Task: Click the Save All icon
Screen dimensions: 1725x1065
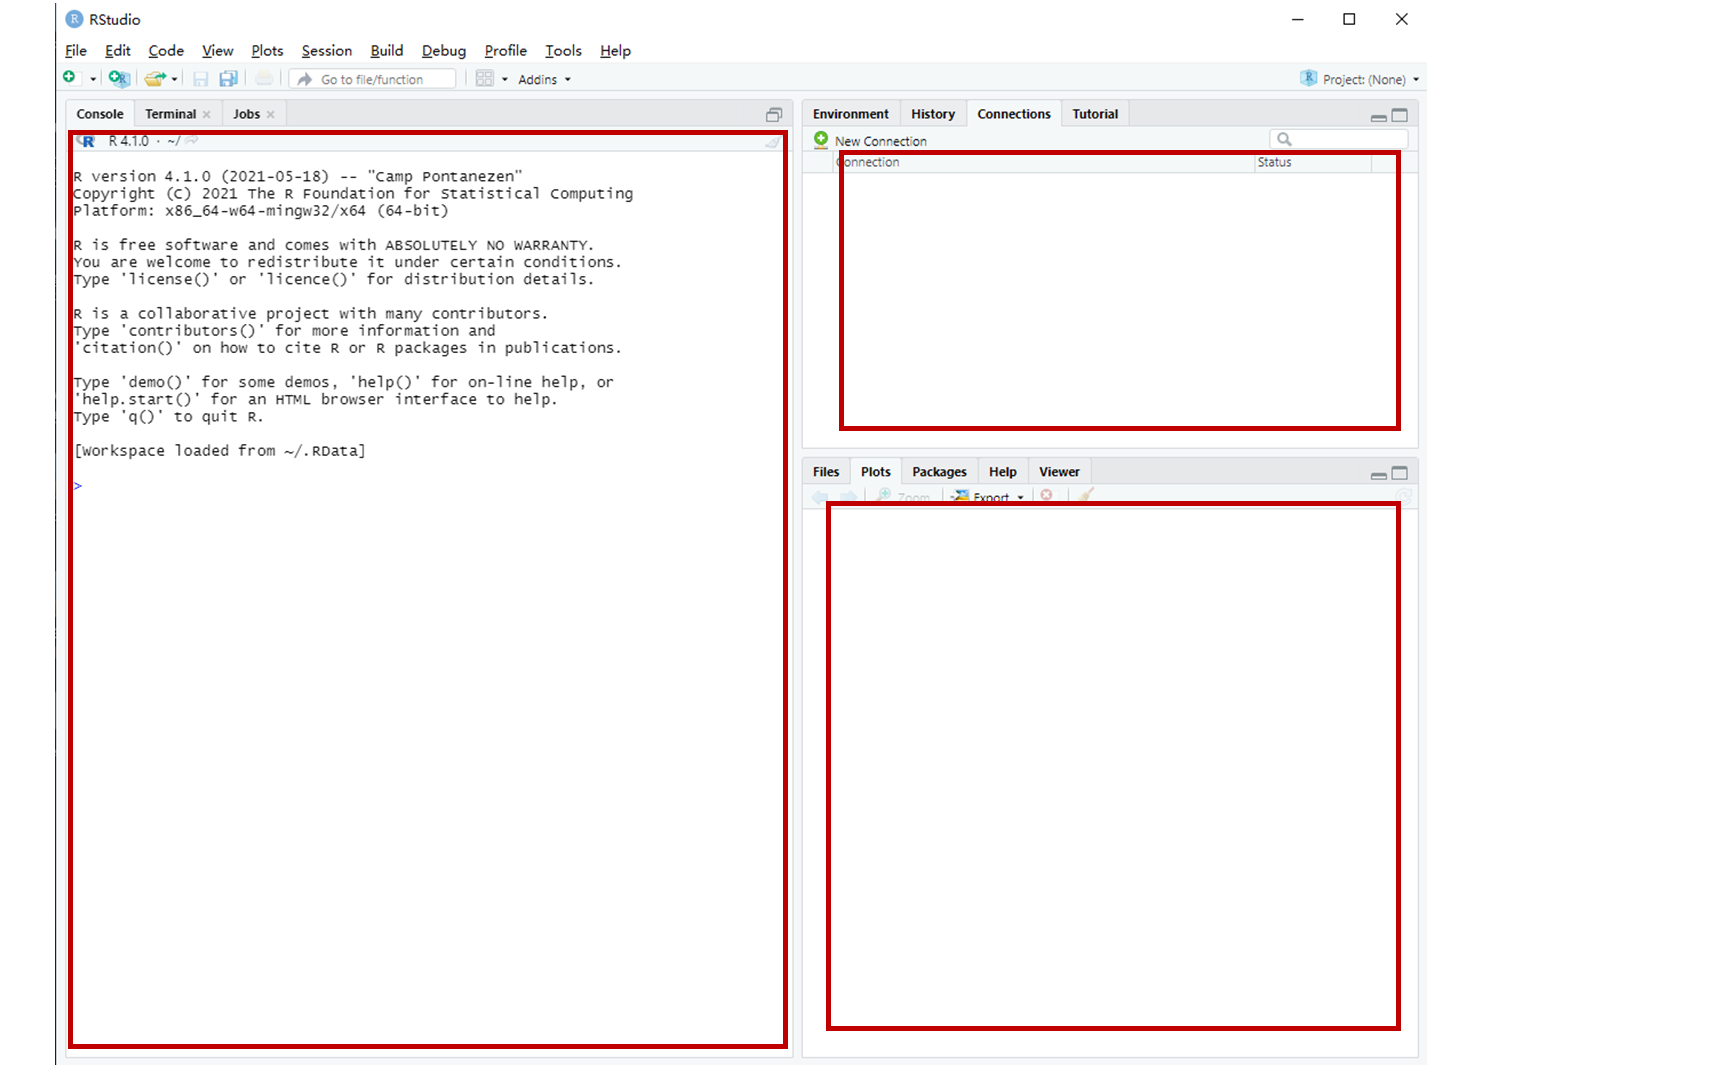Action: (228, 79)
